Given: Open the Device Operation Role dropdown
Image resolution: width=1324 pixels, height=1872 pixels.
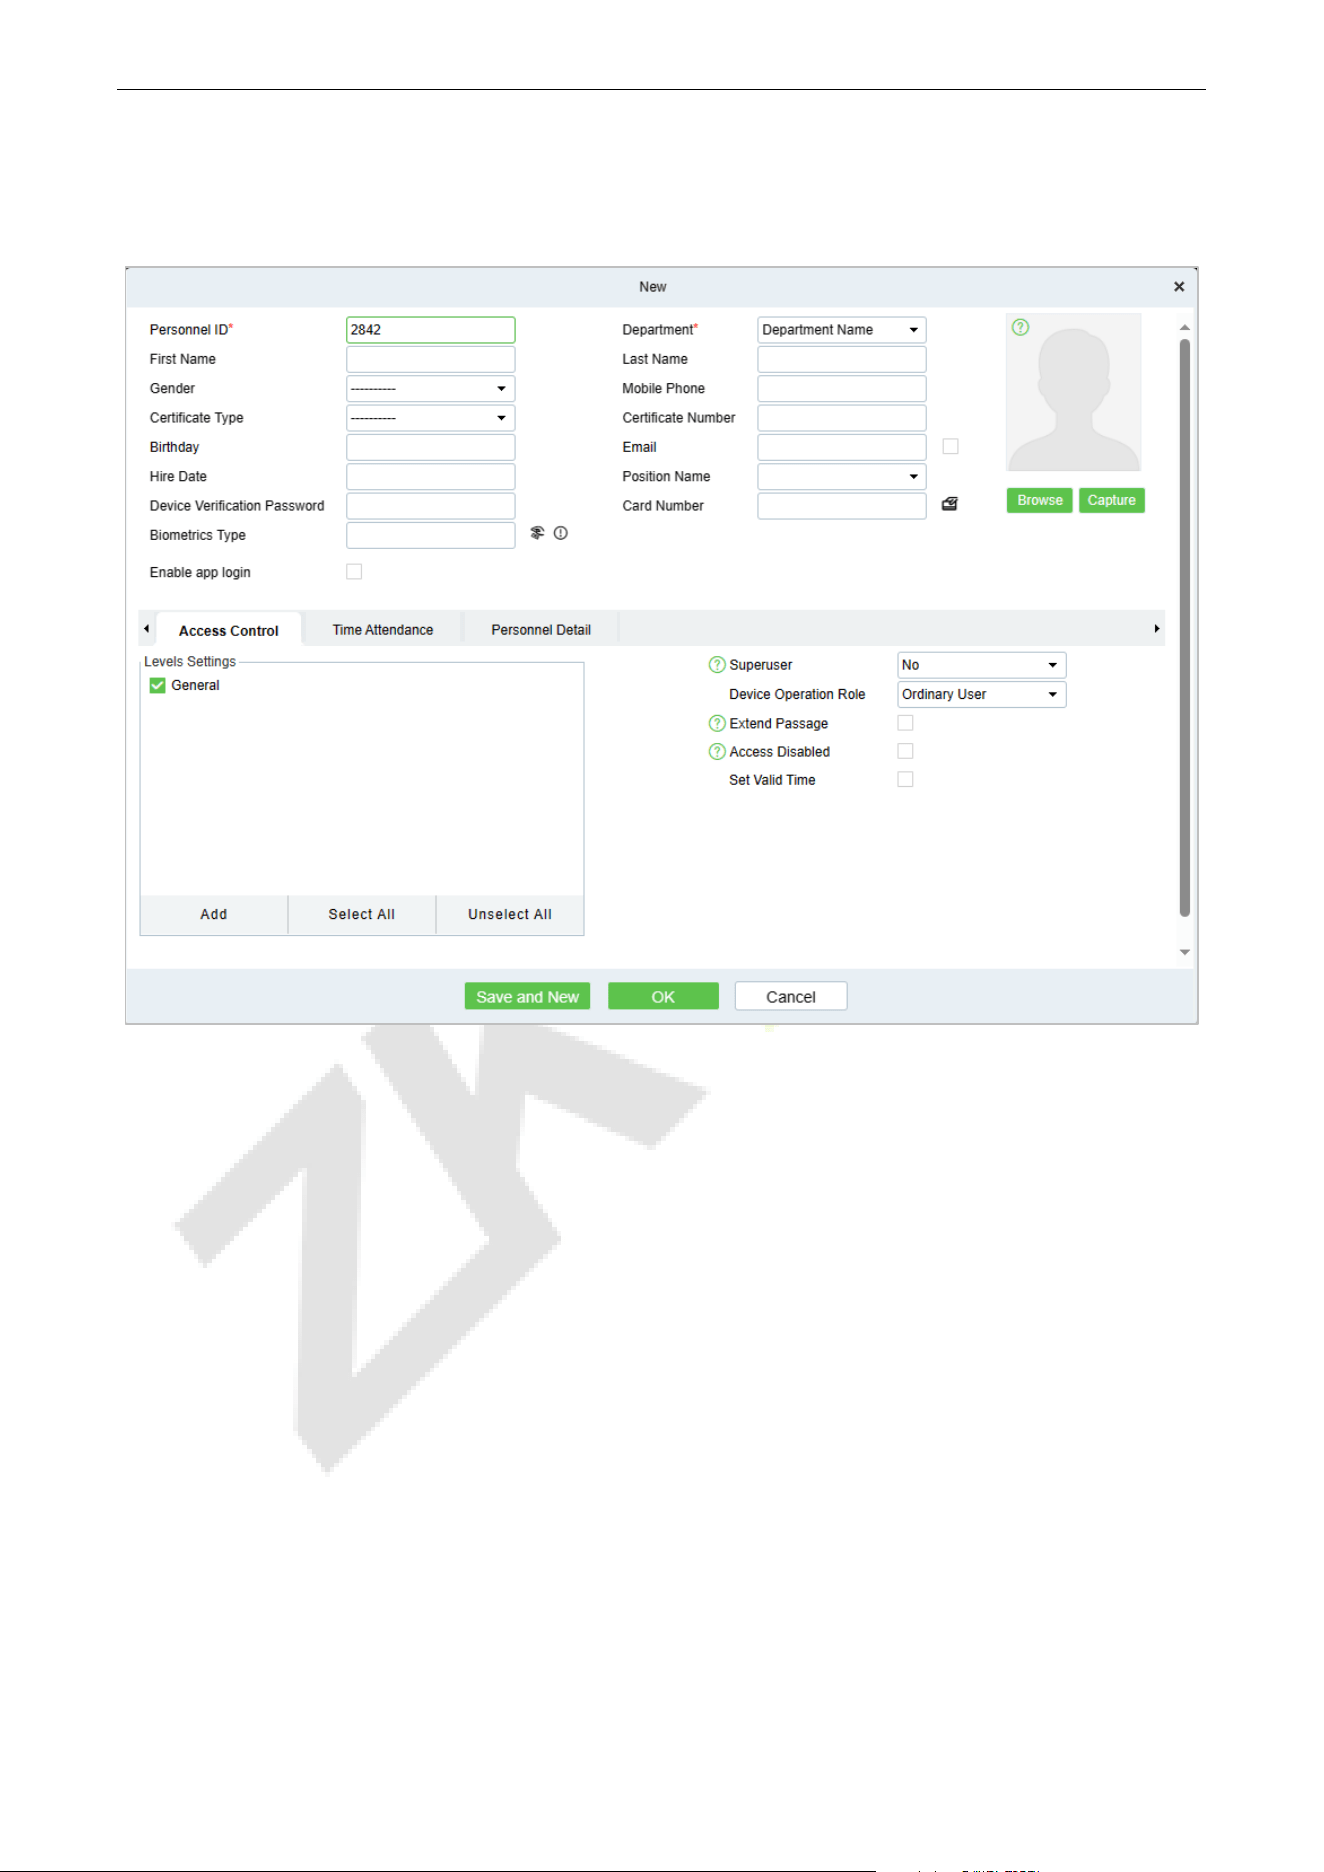Looking at the screenshot, I should point(982,694).
